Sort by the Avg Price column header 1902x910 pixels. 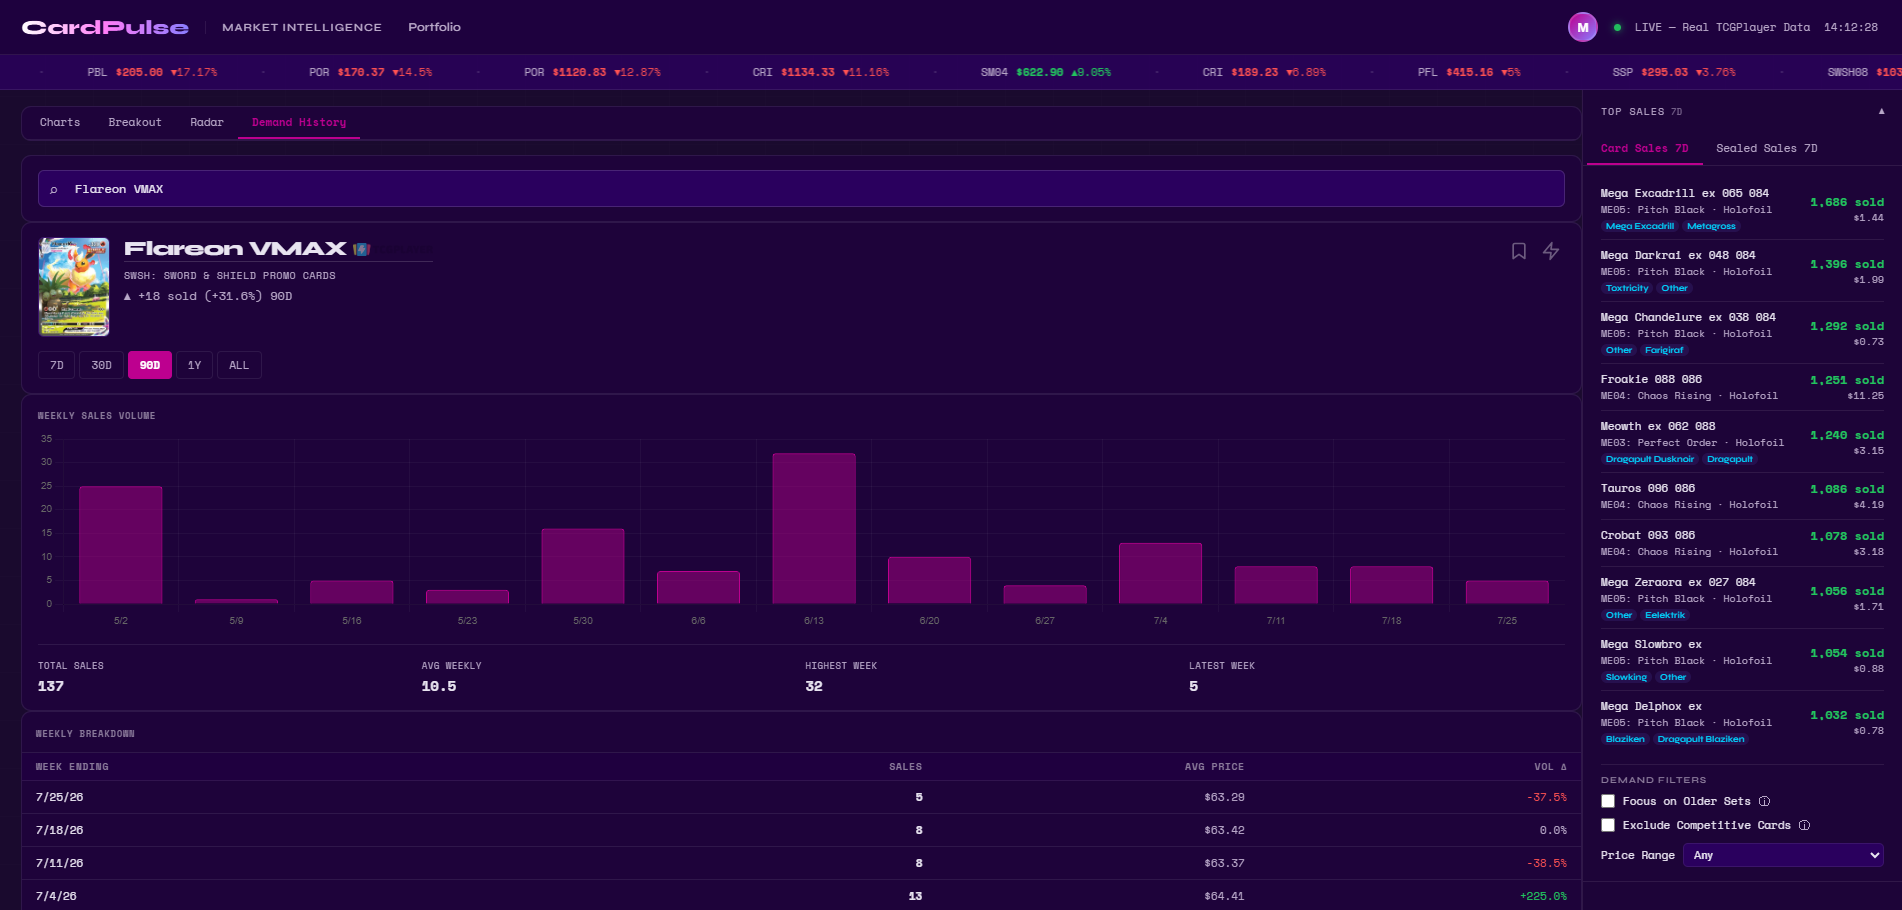(x=1214, y=767)
